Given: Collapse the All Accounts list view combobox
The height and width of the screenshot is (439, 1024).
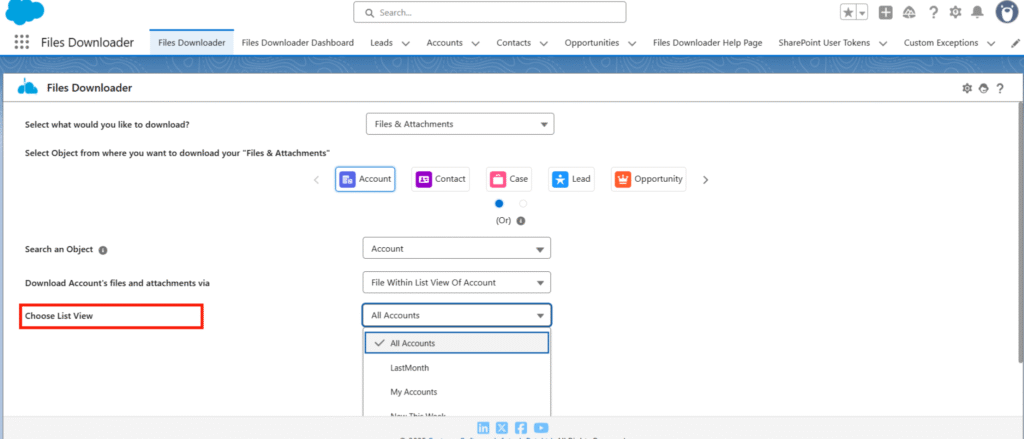Looking at the screenshot, I should coord(456,316).
